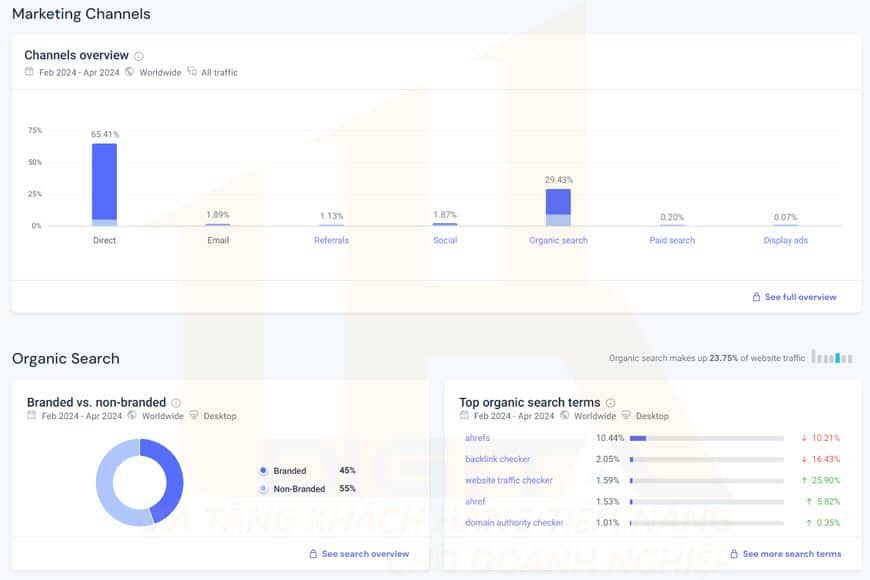
Task: Click the calendar icon under Channels overview
Action: coord(29,72)
